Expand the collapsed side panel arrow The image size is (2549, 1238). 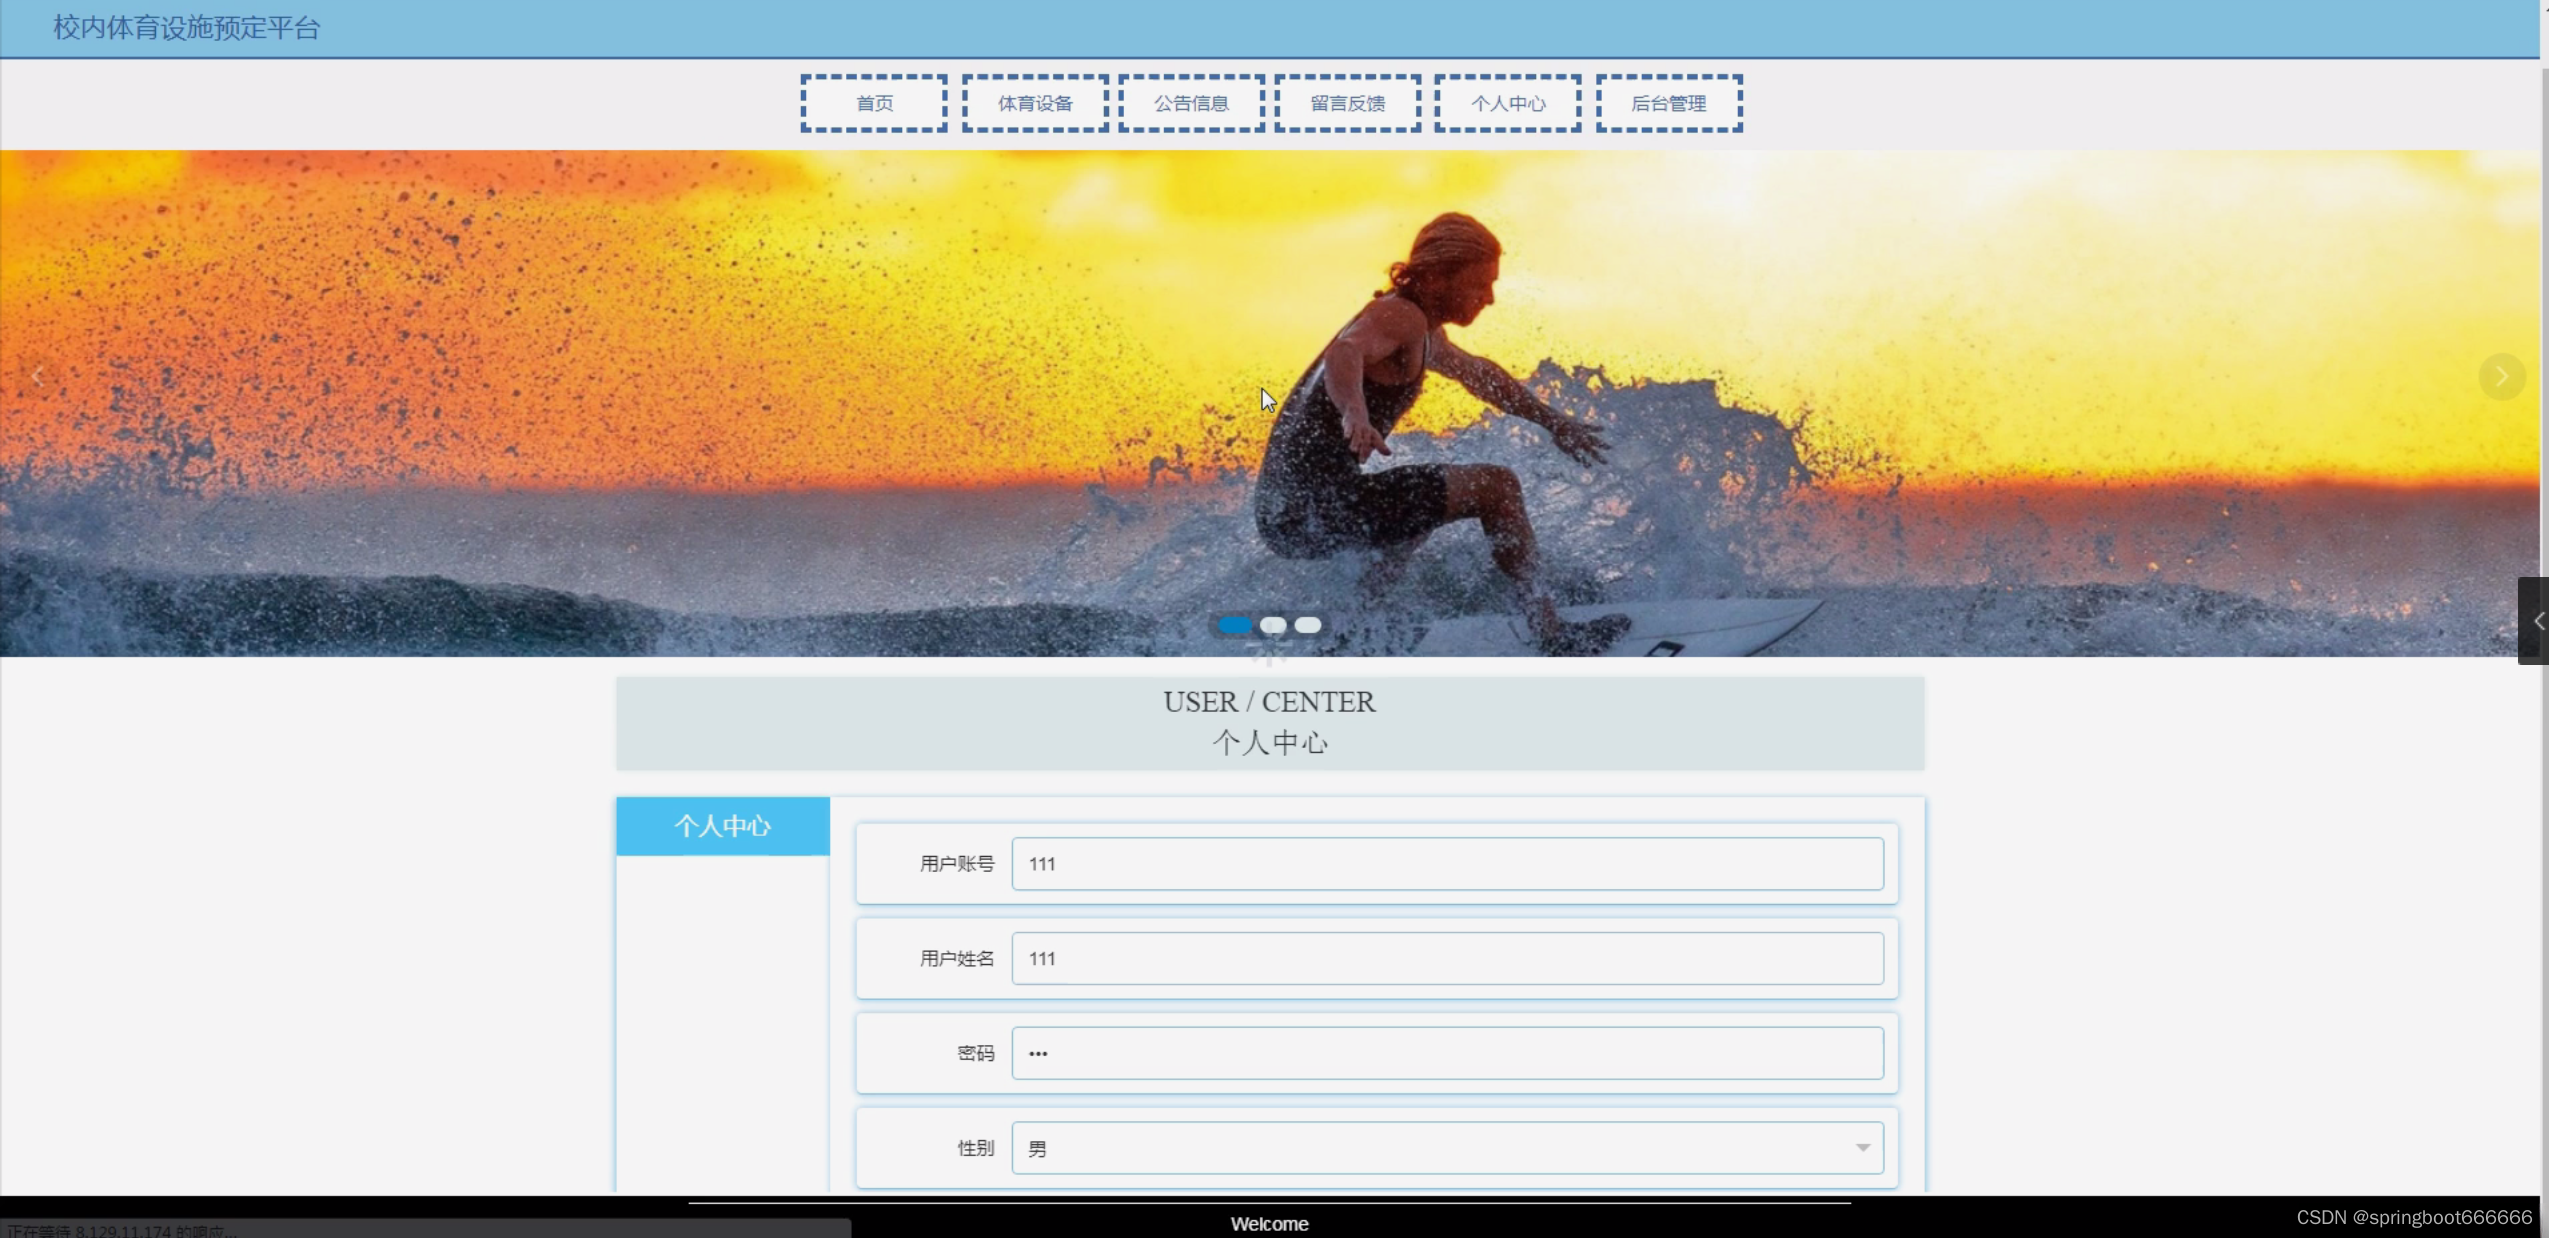tap(2537, 621)
